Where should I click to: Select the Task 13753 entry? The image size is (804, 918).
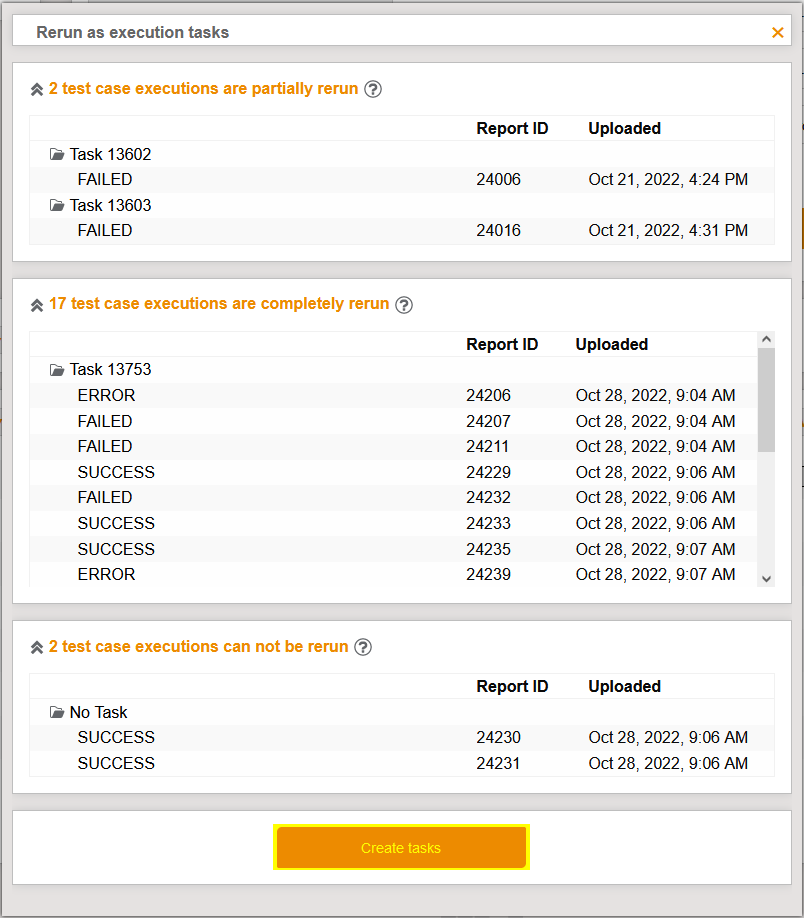pos(110,369)
